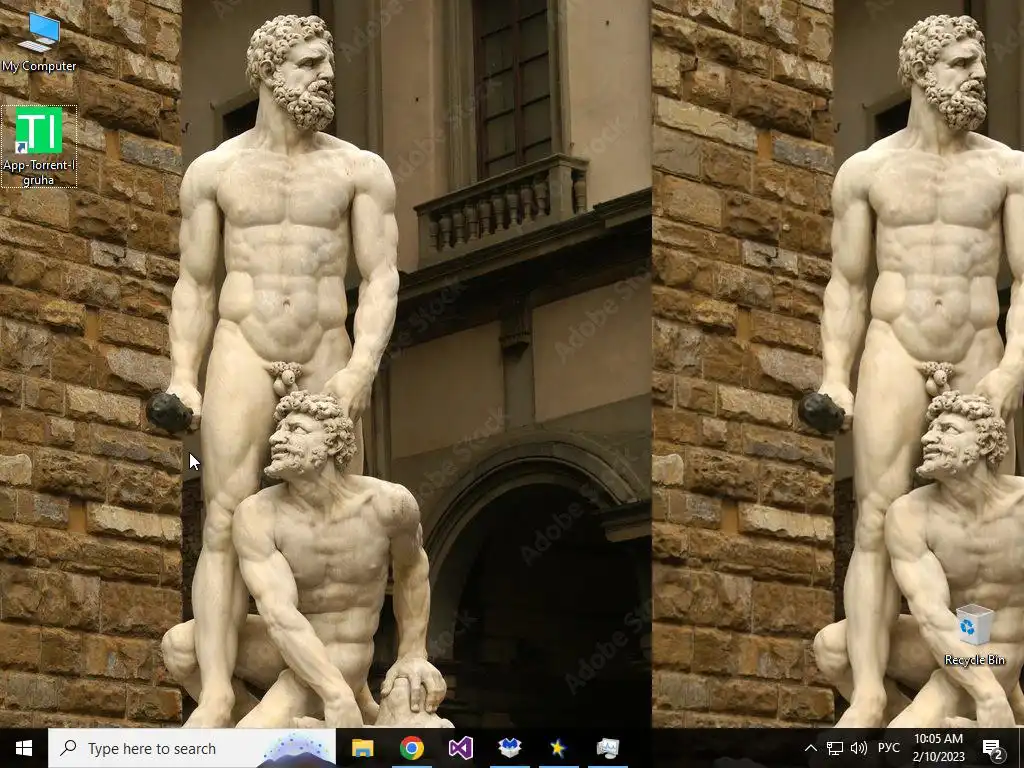Open the clock showing 10:05 AM
Viewport: 1024px width, 768px height.
coord(938,748)
